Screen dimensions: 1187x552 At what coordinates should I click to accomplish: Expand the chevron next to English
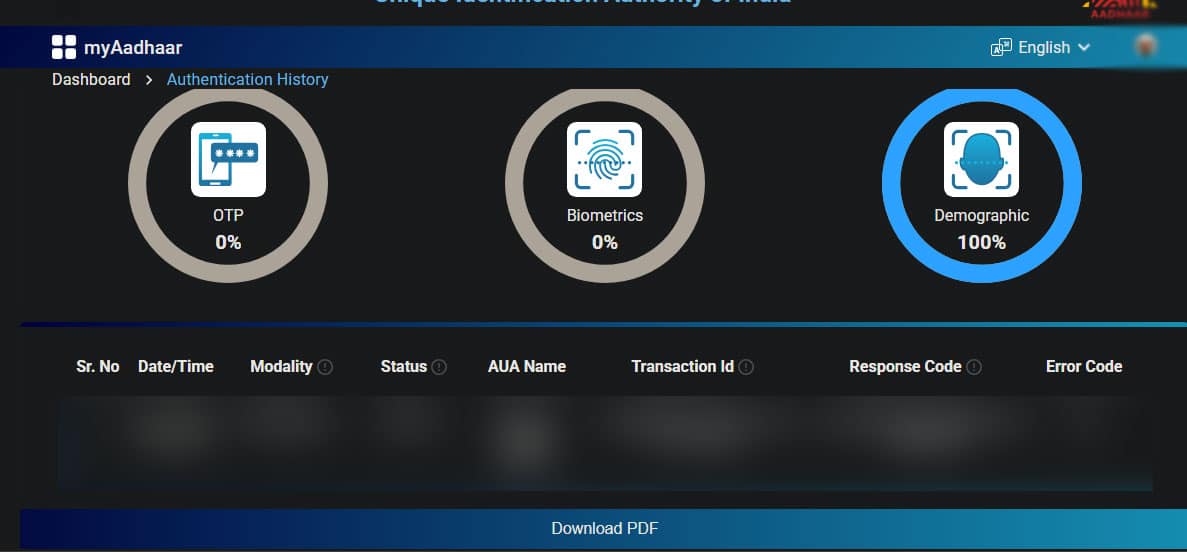1084,47
